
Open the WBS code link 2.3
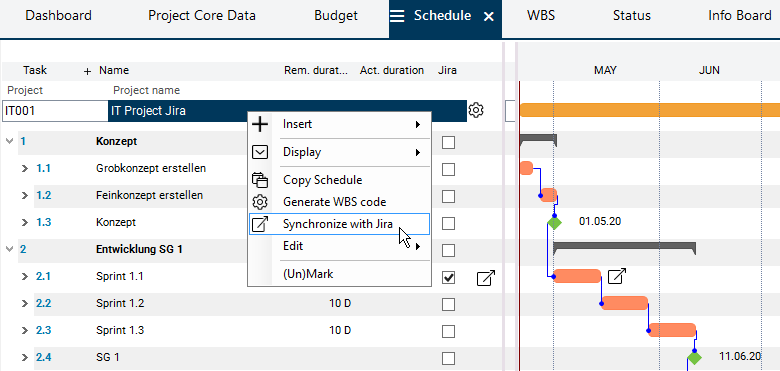click(44, 330)
